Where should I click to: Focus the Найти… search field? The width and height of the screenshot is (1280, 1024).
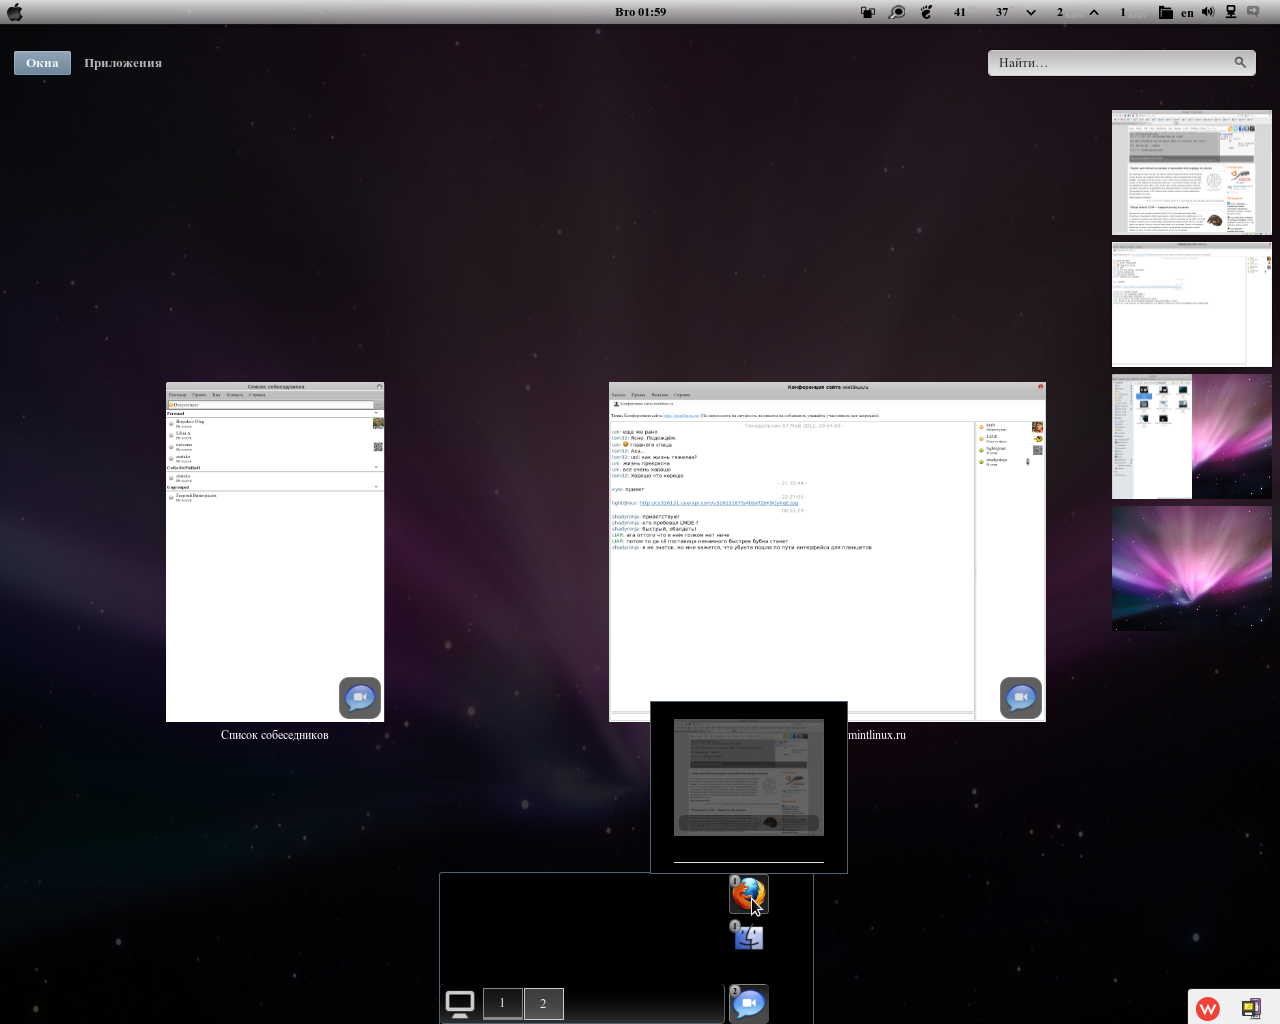pyautogui.click(x=1121, y=63)
